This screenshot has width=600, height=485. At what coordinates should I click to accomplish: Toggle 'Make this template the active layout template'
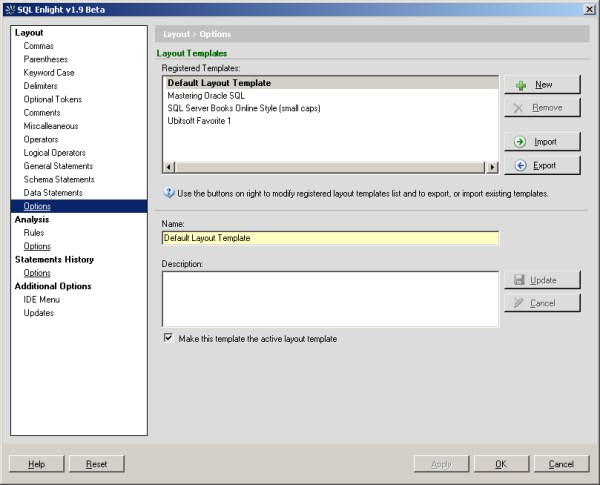(168, 338)
